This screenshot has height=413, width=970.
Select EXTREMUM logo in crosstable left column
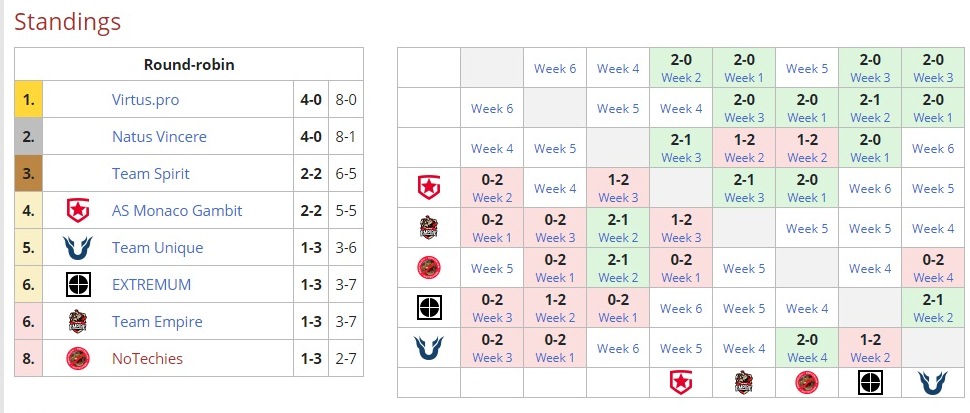[x=428, y=308]
